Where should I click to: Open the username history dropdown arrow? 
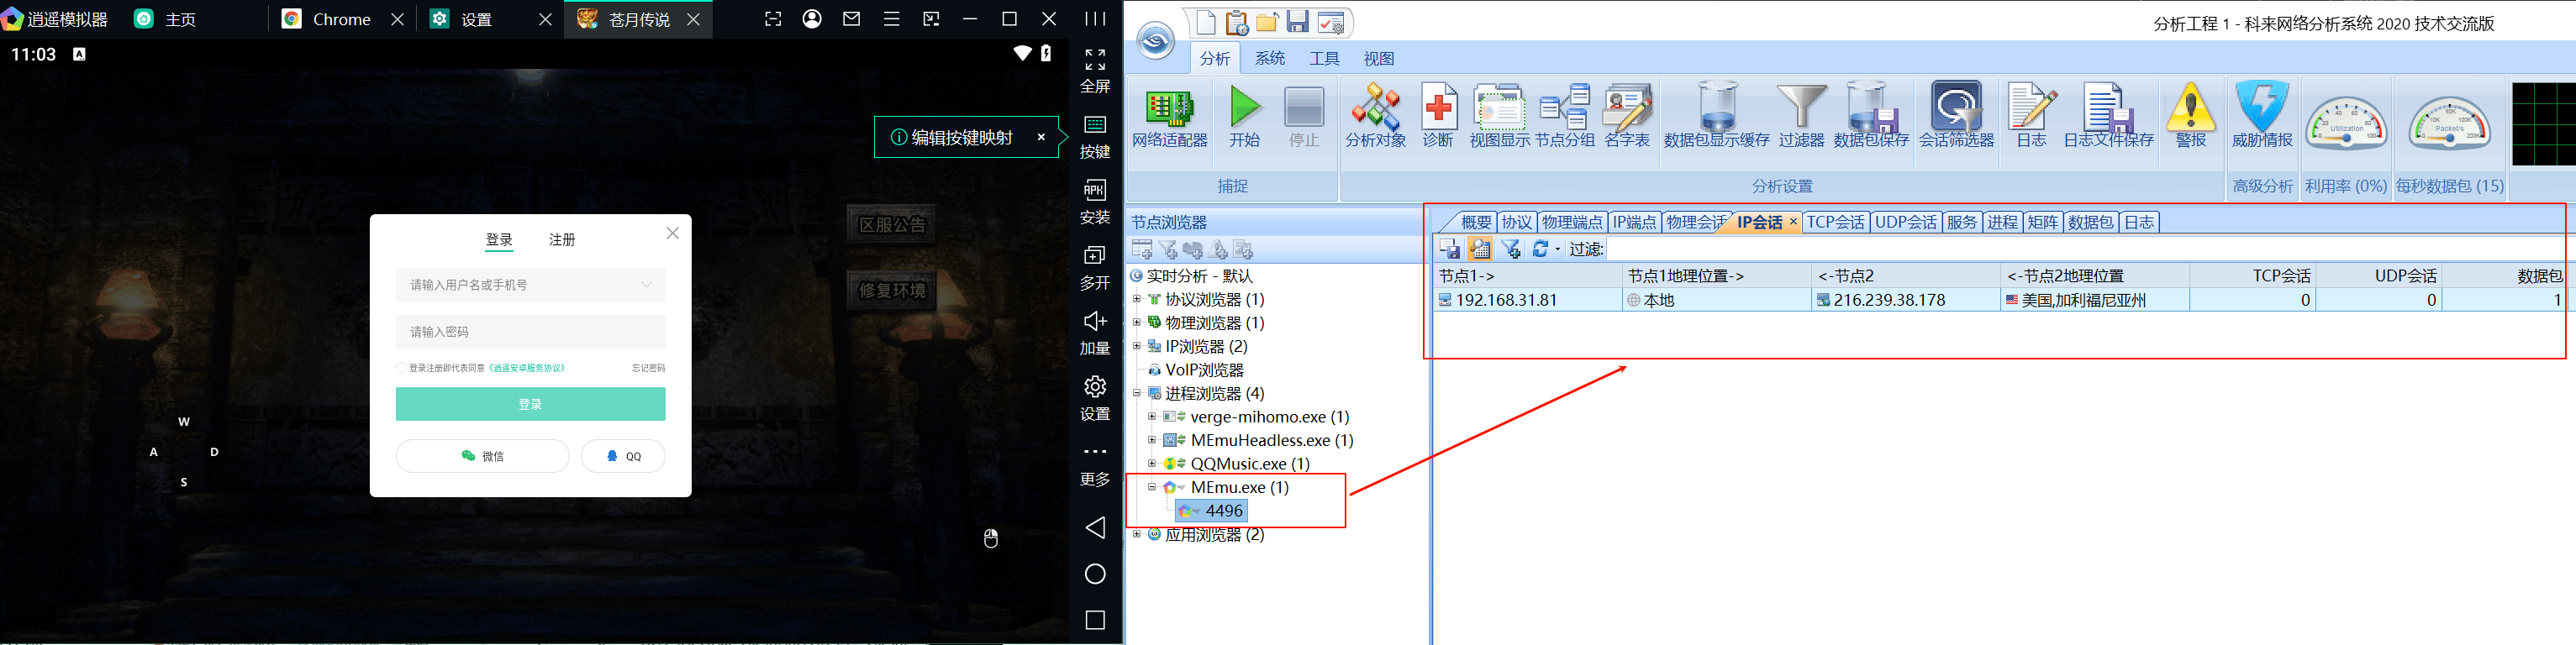click(x=647, y=285)
